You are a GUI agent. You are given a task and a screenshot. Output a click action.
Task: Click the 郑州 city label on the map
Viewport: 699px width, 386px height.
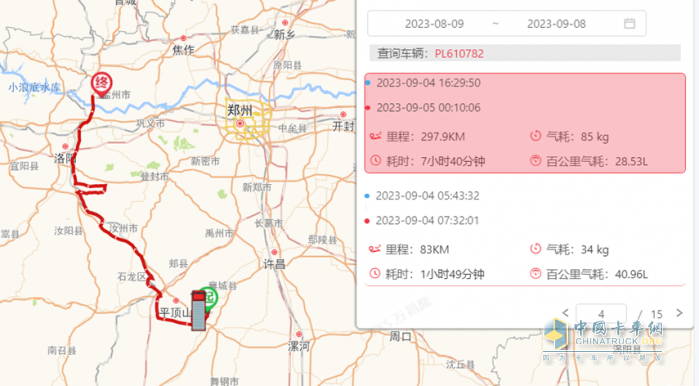240,111
